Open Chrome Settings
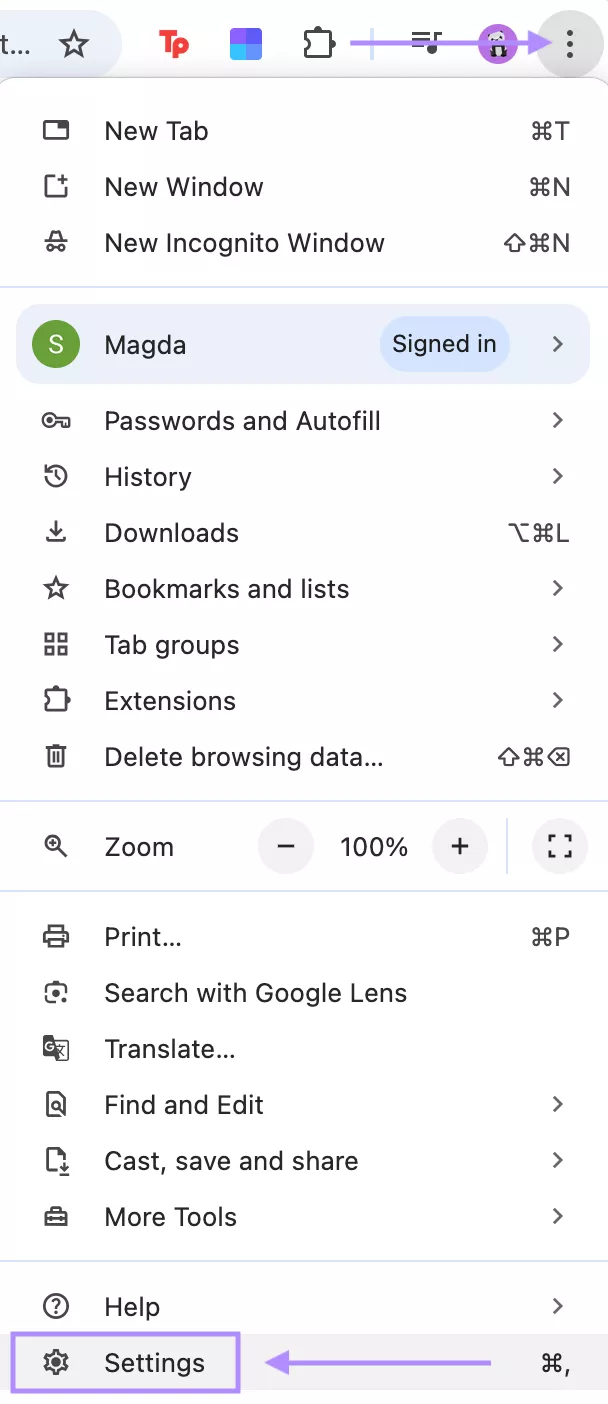Image resolution: width=608 pixels, height=1404 pixels. pos(154,1363)
